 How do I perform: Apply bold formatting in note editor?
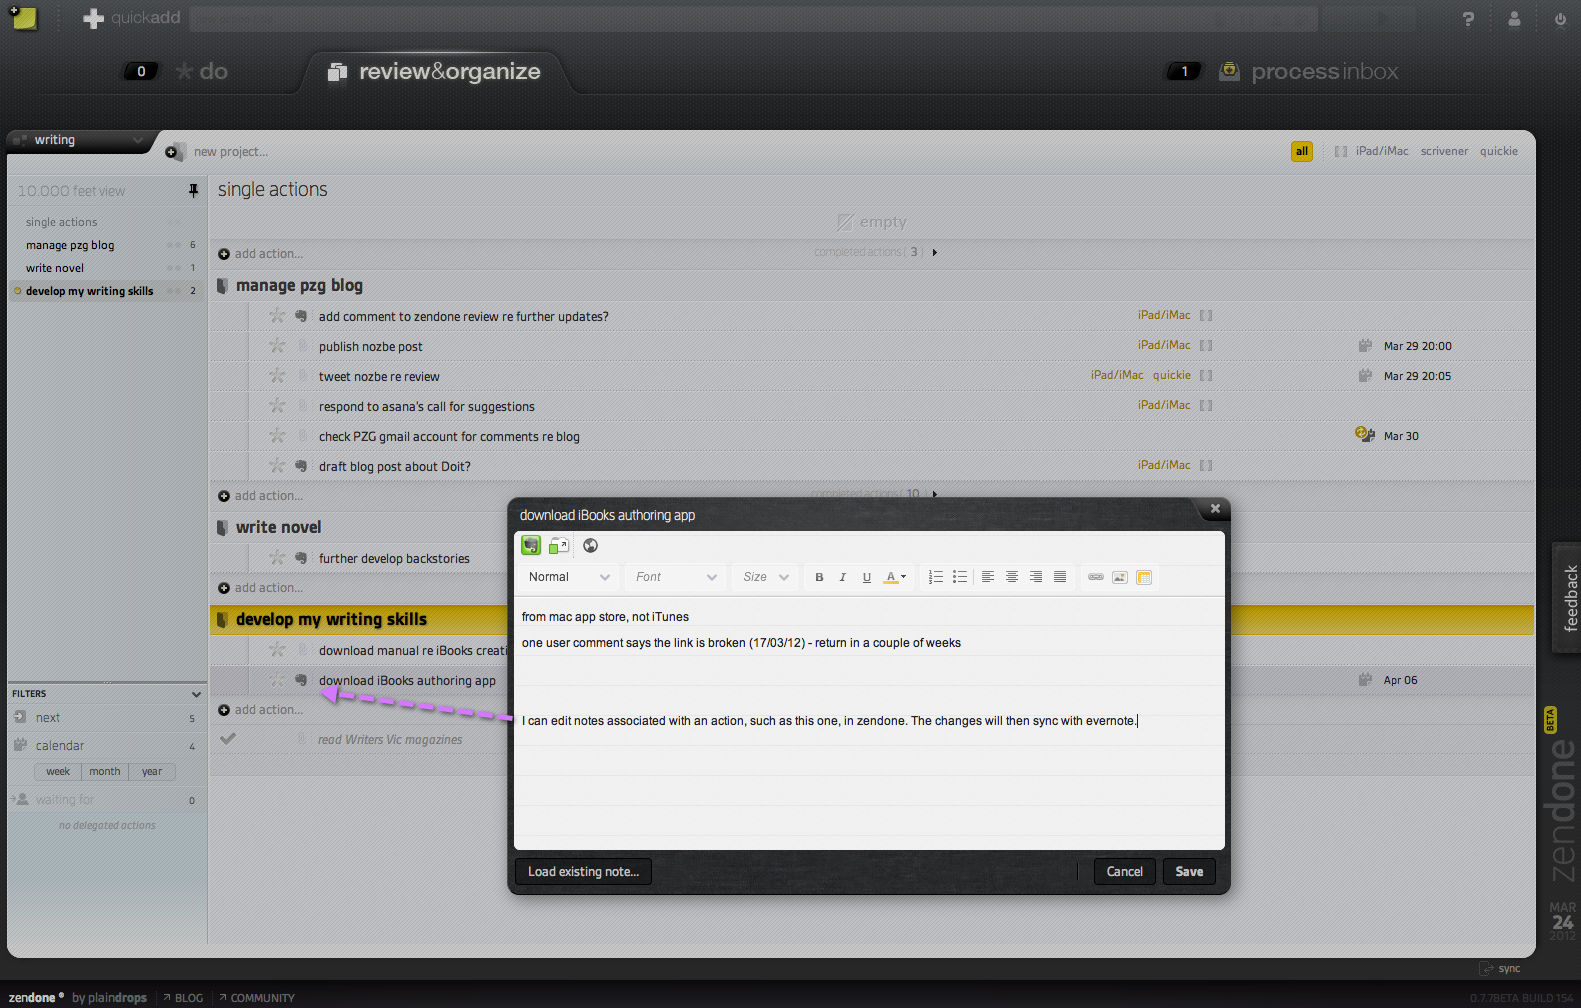click(819, 577)
